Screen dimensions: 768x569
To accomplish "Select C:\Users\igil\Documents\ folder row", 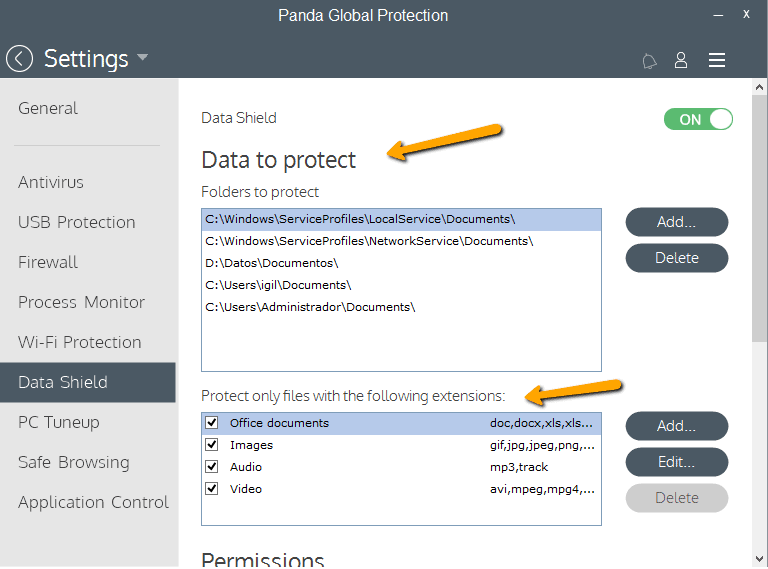I will pos(401,285).
